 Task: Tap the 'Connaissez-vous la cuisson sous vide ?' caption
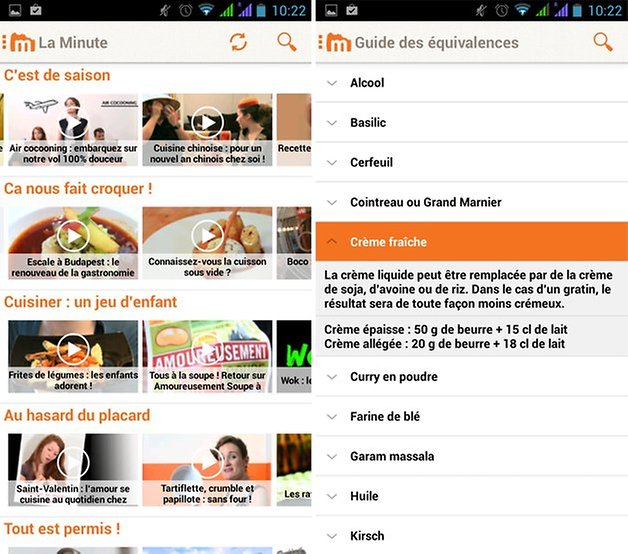207,267
